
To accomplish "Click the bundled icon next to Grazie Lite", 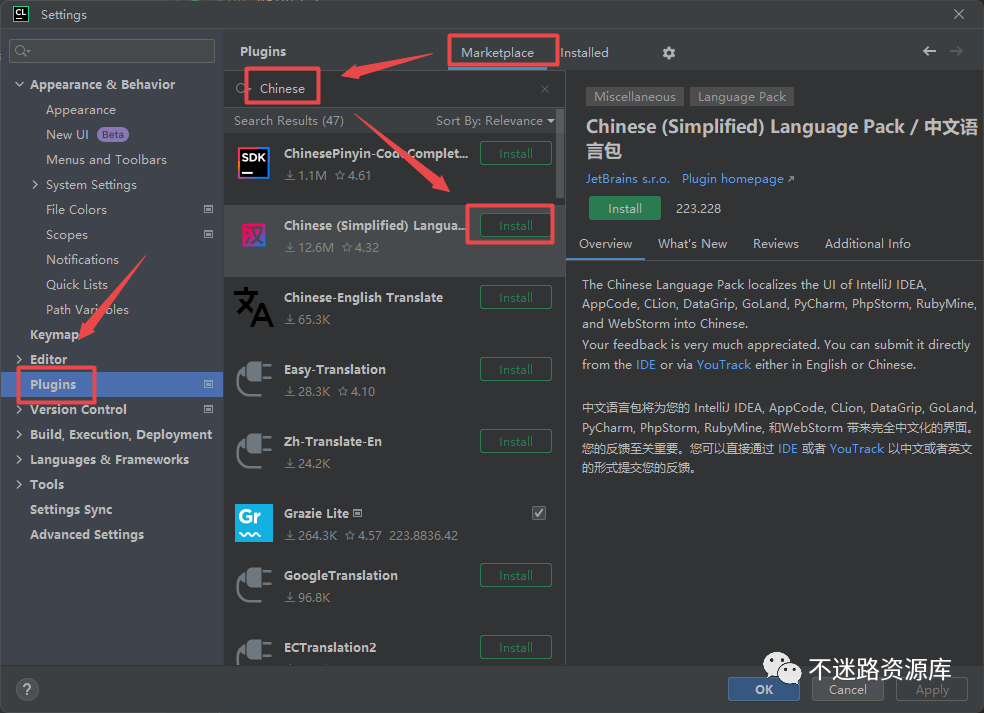I will pyautogui.click(x=358, y=513).
